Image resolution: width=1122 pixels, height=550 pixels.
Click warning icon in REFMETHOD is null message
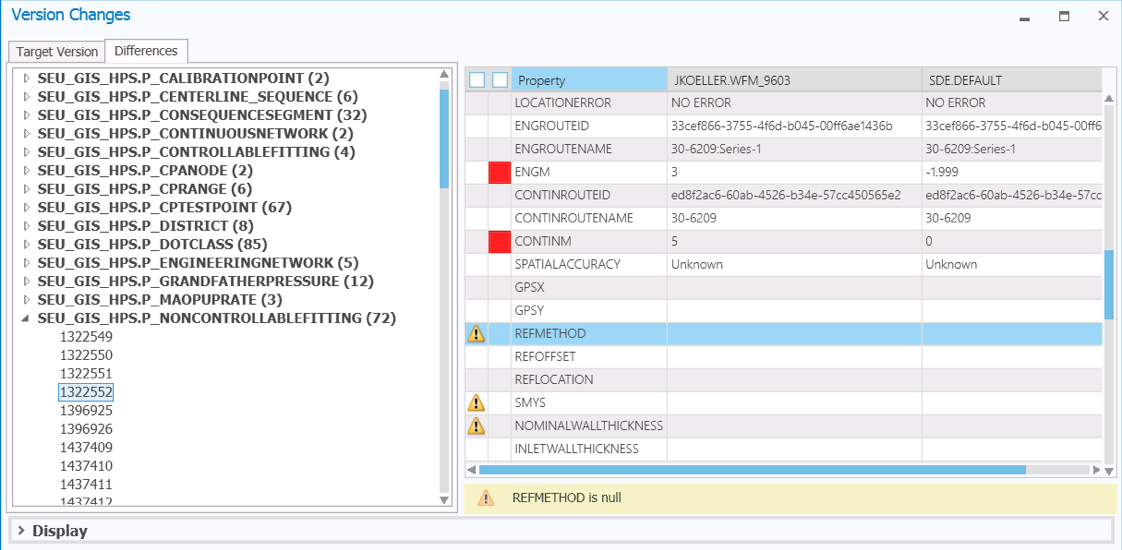point(486,497)
